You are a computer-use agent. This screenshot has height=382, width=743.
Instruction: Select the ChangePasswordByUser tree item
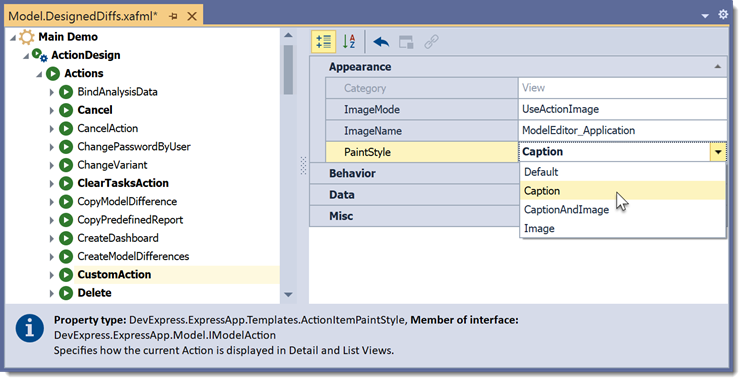tap(134, 147)
